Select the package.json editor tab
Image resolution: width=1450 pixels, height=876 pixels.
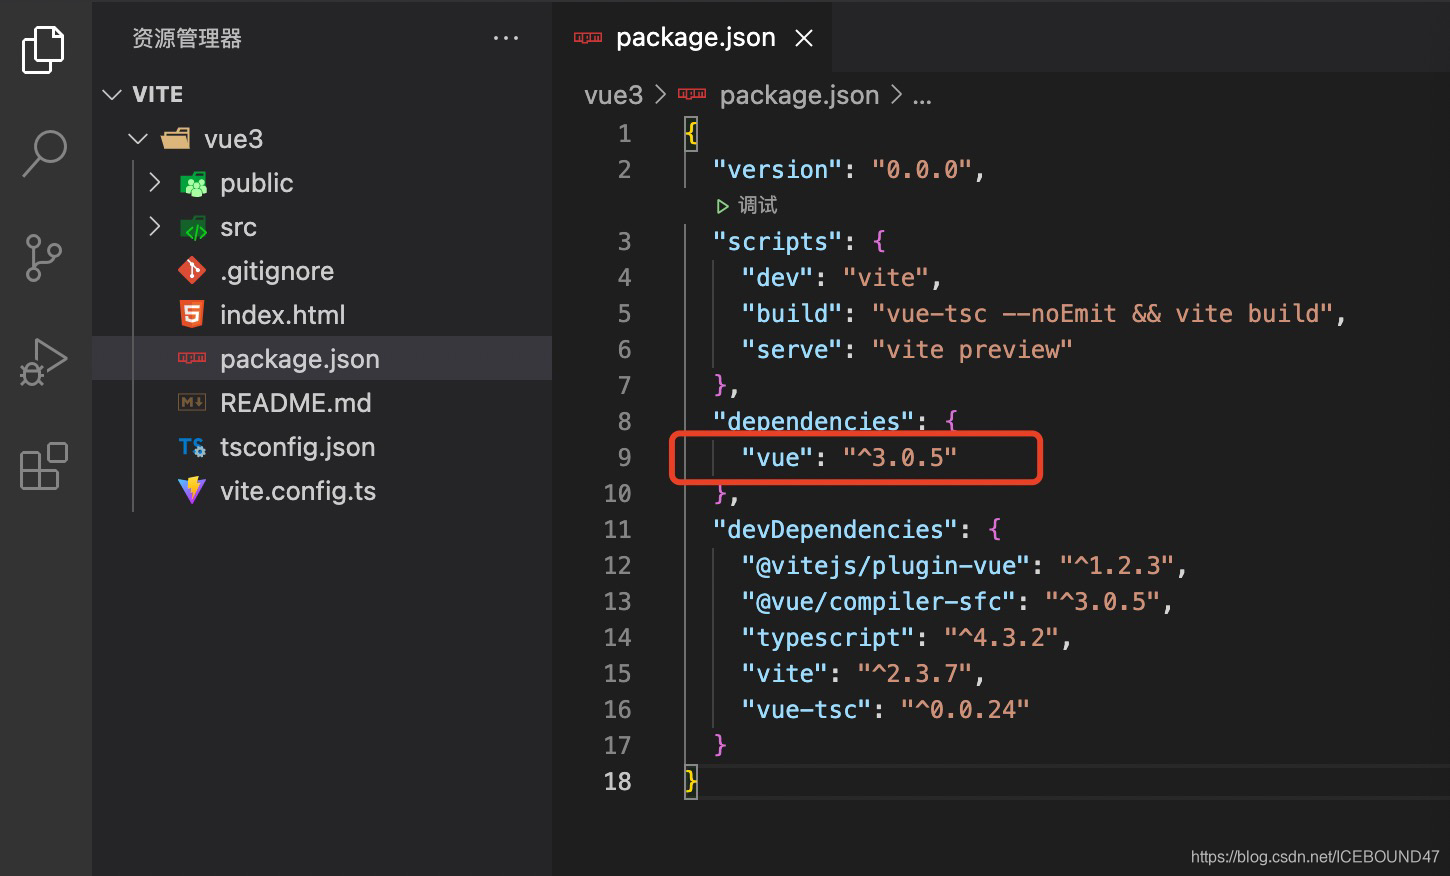692,37
